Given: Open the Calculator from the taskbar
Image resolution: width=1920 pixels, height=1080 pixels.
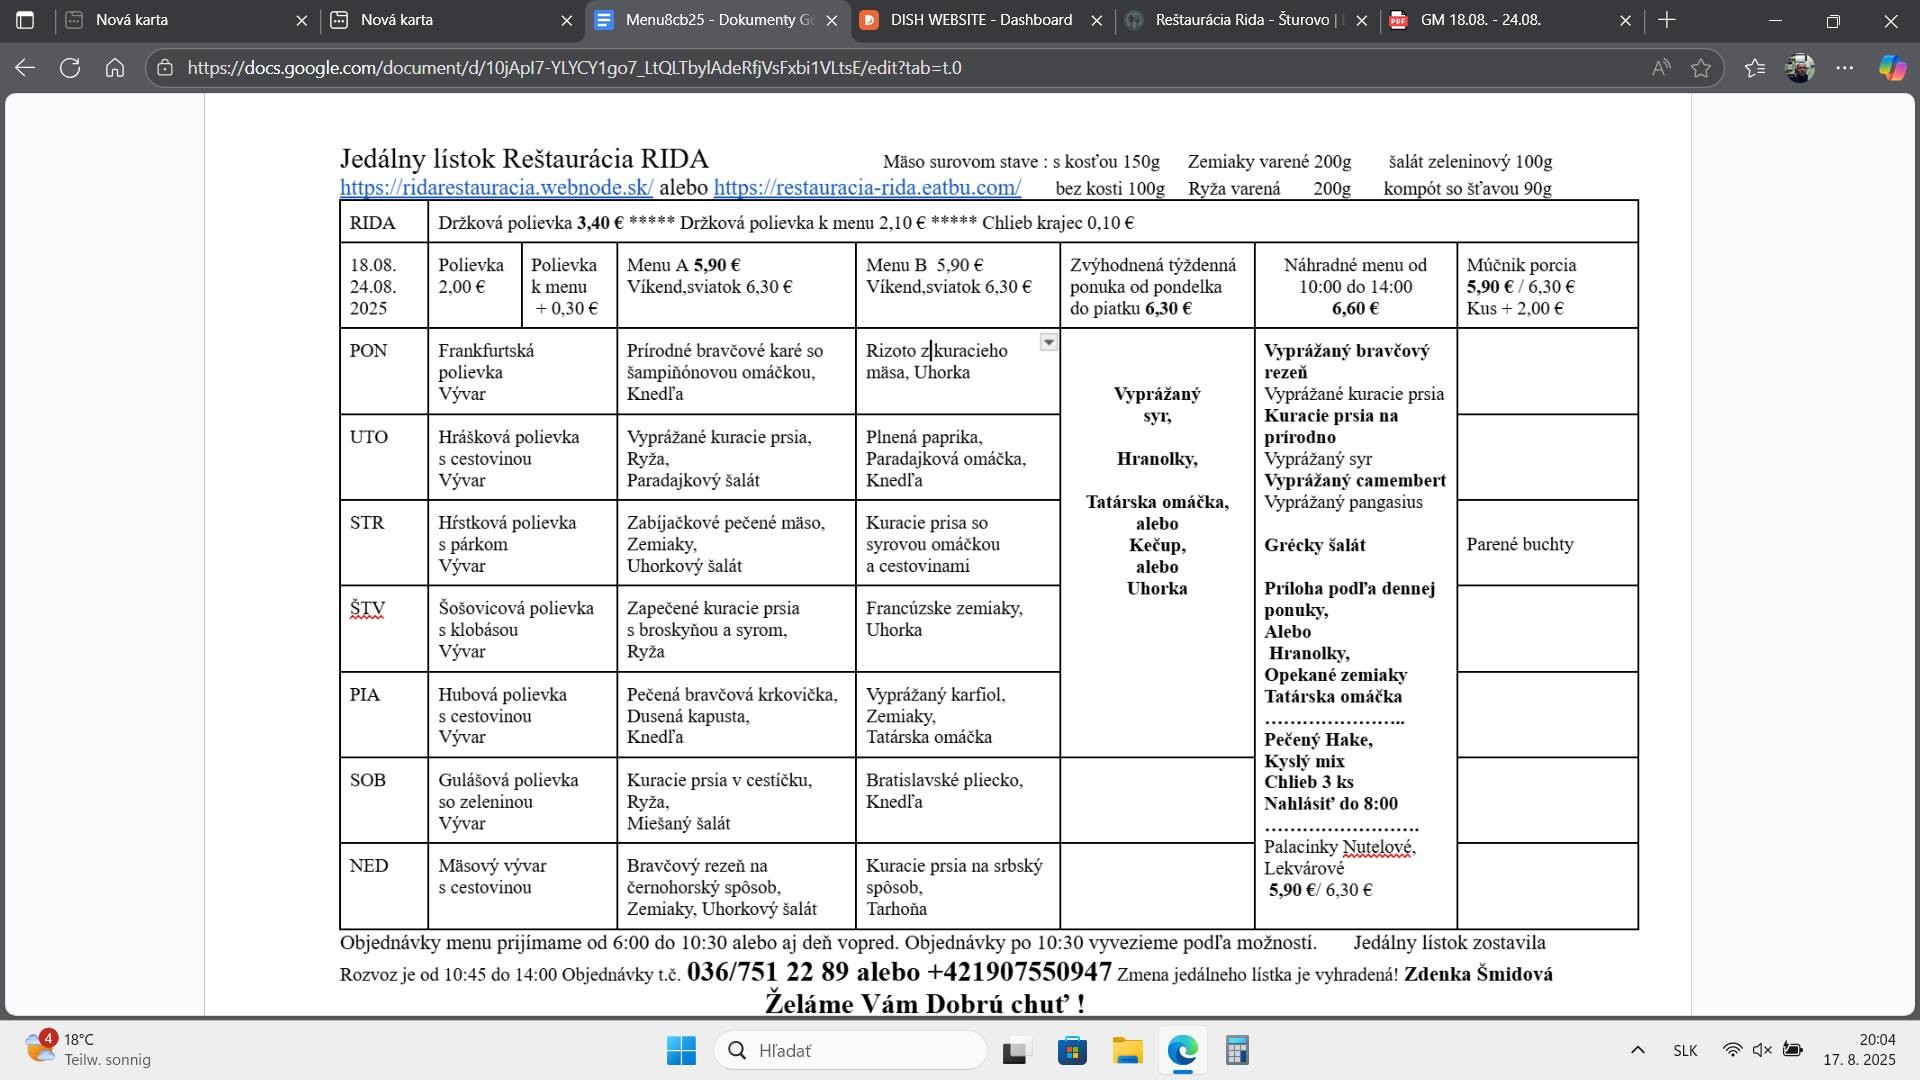Looking at the screenshot, I should point(1237,1051).
